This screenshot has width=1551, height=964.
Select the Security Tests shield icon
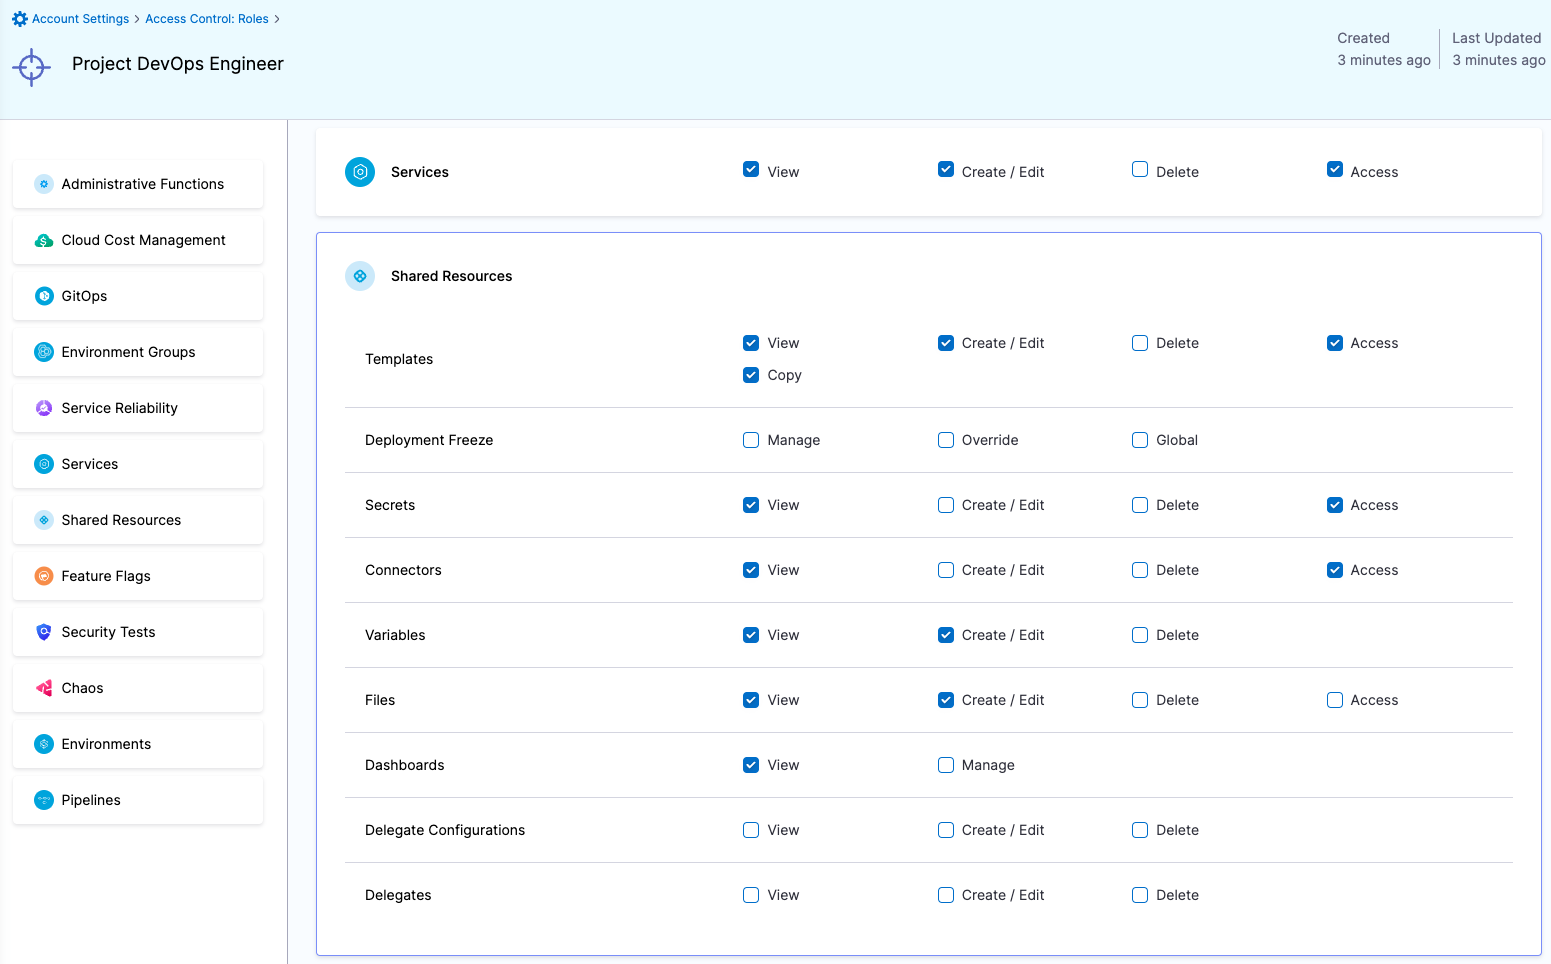pos(43,631)
